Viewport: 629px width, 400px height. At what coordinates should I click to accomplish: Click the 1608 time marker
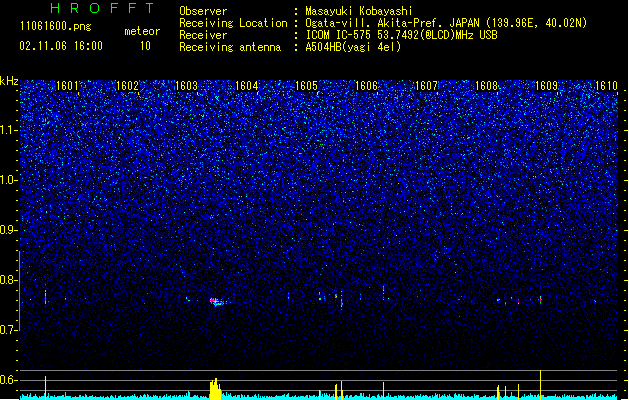[x=486, y=86]
